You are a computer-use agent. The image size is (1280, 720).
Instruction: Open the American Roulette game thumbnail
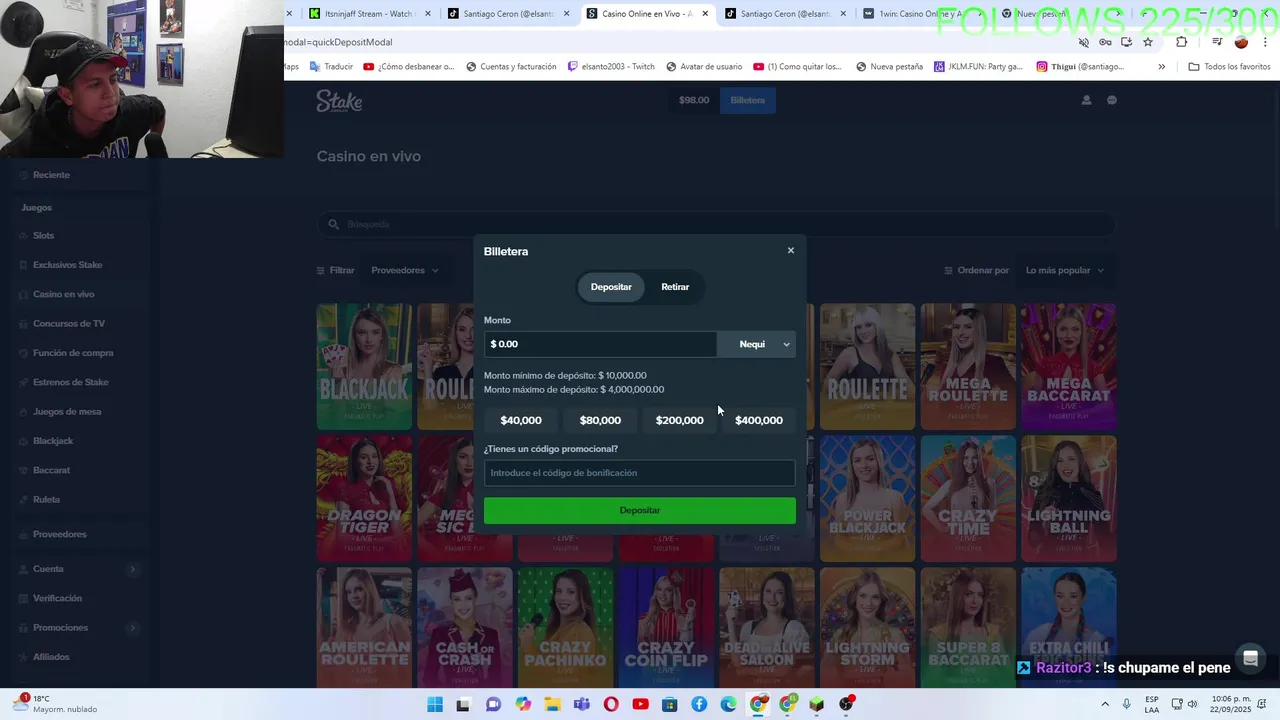tap(364, 628)
